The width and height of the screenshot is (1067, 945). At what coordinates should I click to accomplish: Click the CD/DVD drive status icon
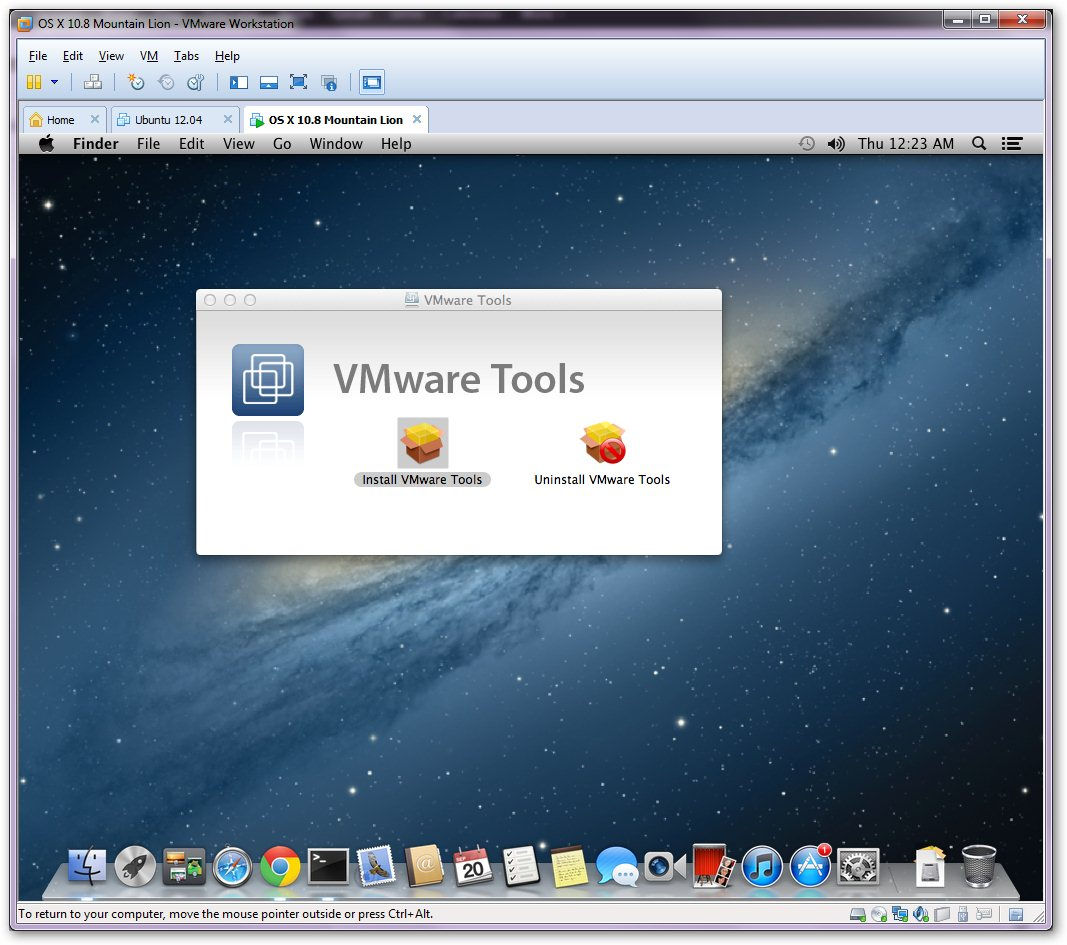[x=879, y=914]
